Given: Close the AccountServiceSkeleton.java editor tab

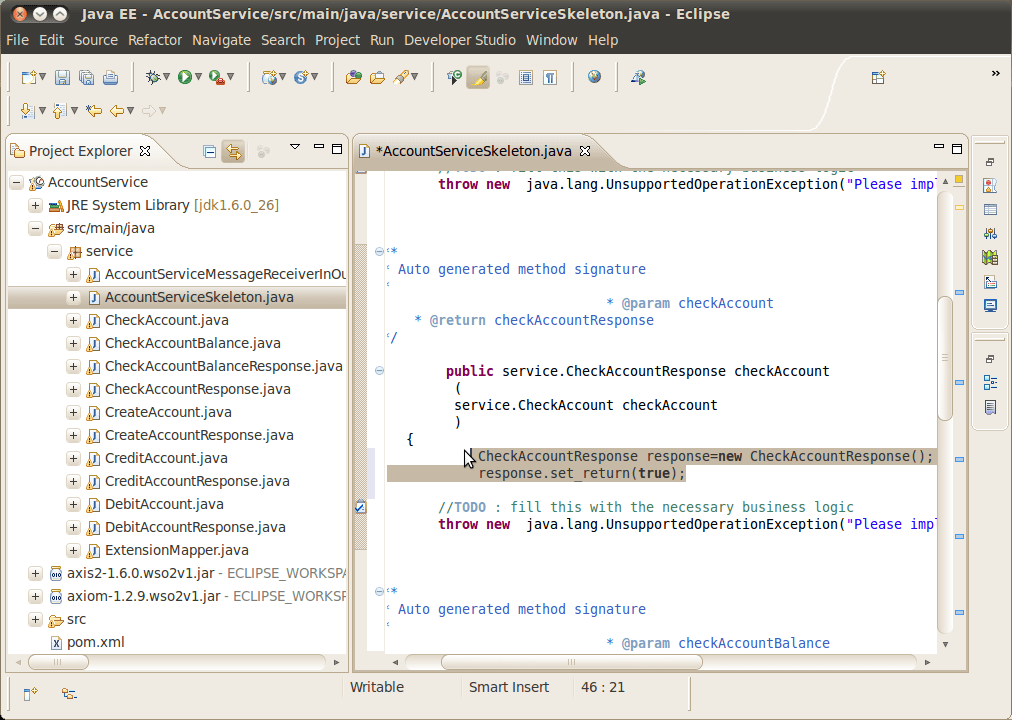Looking at the screenshot, I should click(585, 151).
